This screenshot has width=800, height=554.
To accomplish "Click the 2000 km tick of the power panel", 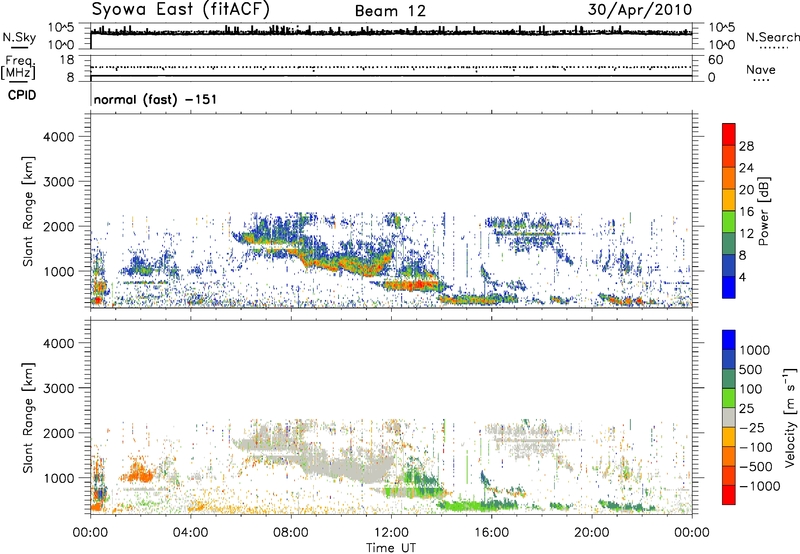I will [x=59, y=226].
